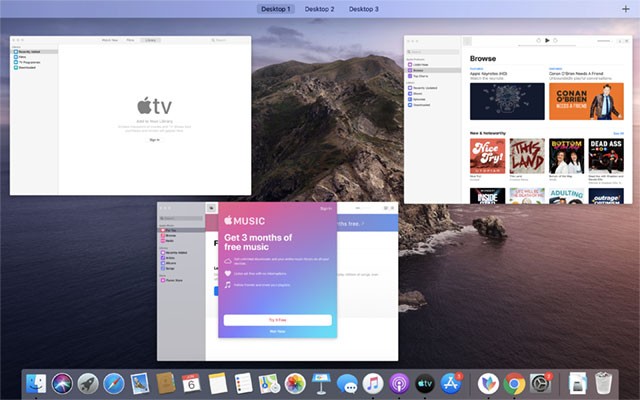The width and height of the screenshot is (640, 400).
Task: Select Recently Added in Music sidebar
Action: [181, 253]
